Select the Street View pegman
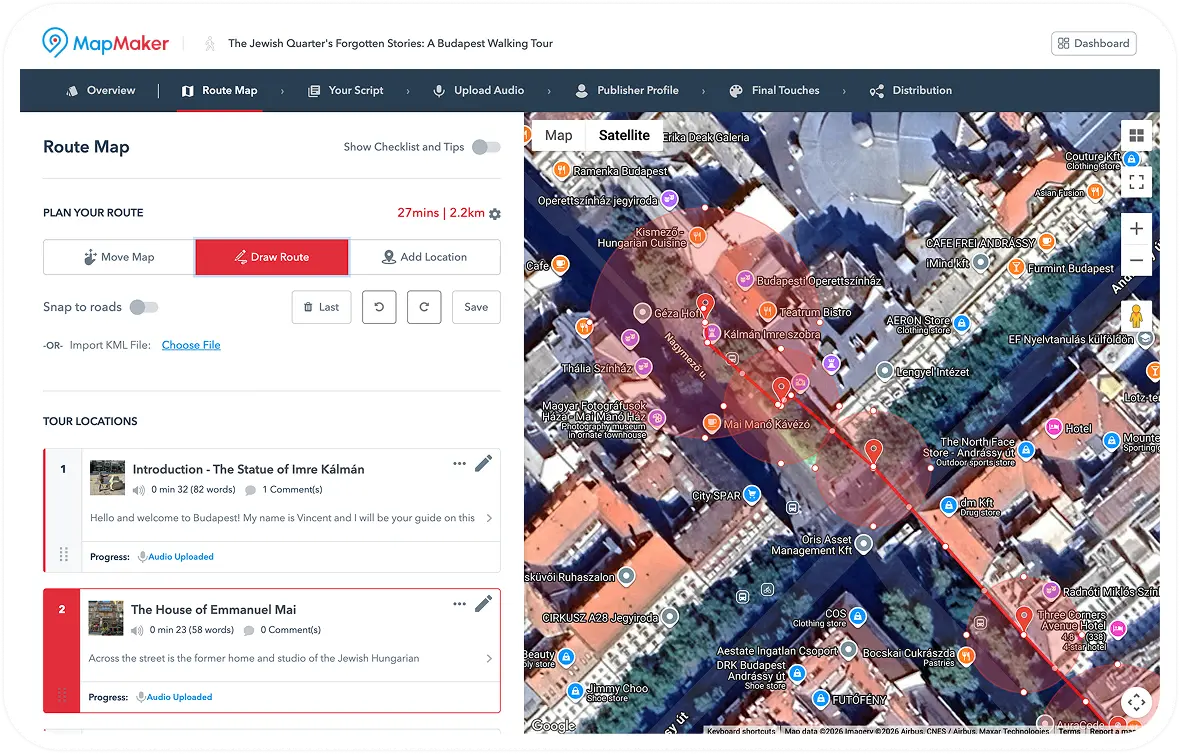1180x754 pixels. pos(1136,316)
